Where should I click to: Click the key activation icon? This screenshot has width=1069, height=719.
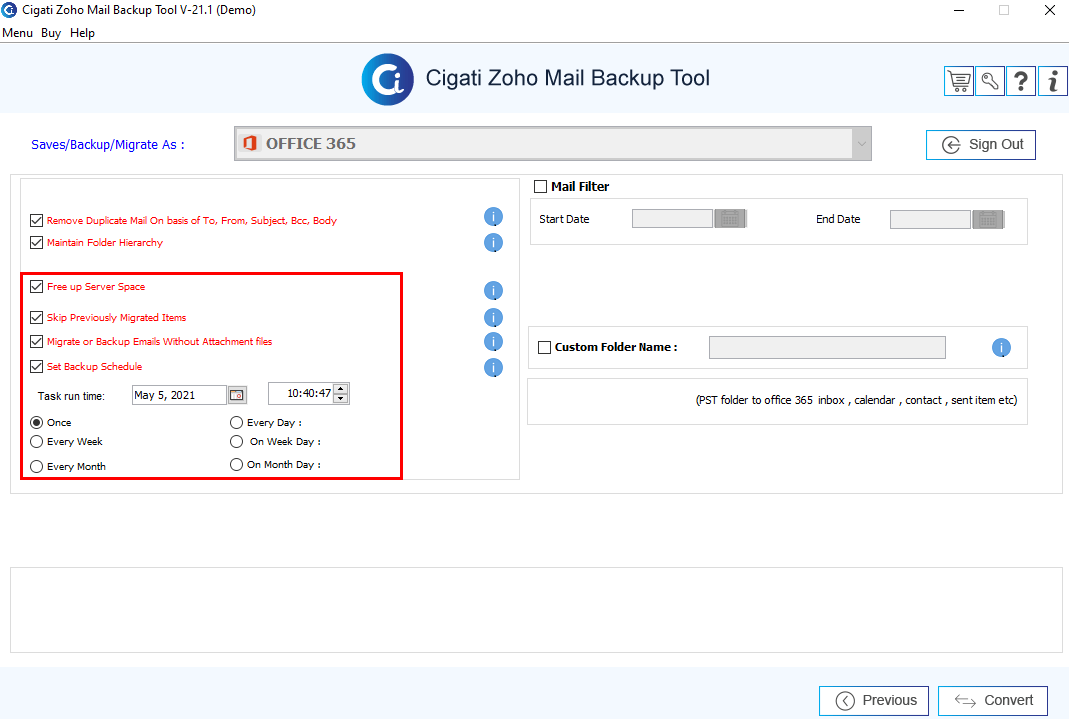990,81
